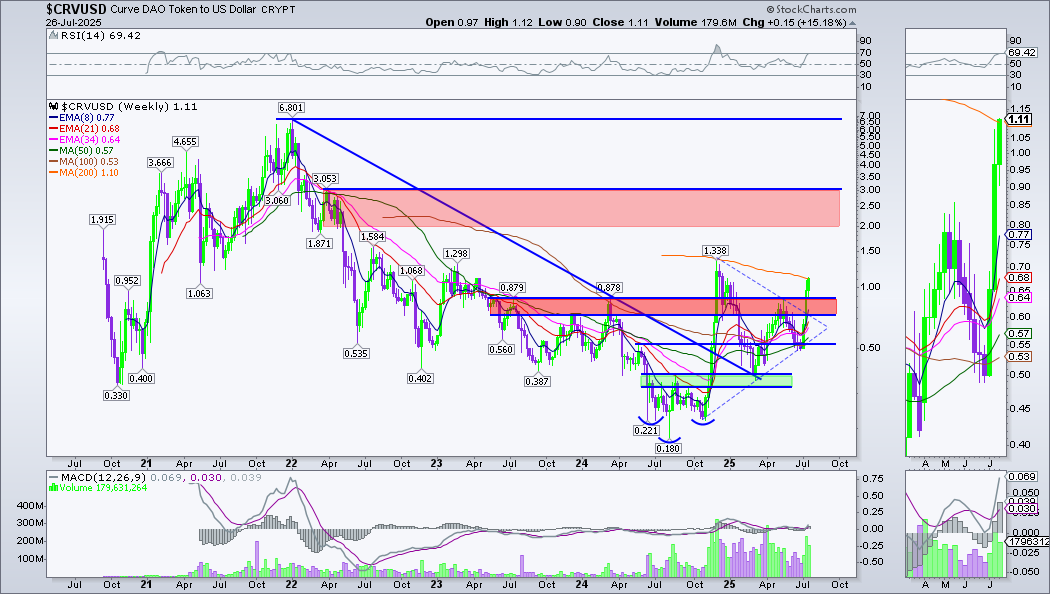This screenshot has height=594, width=1050.
Task: Click the 1.338 peak price label
Action: [715, 251]
